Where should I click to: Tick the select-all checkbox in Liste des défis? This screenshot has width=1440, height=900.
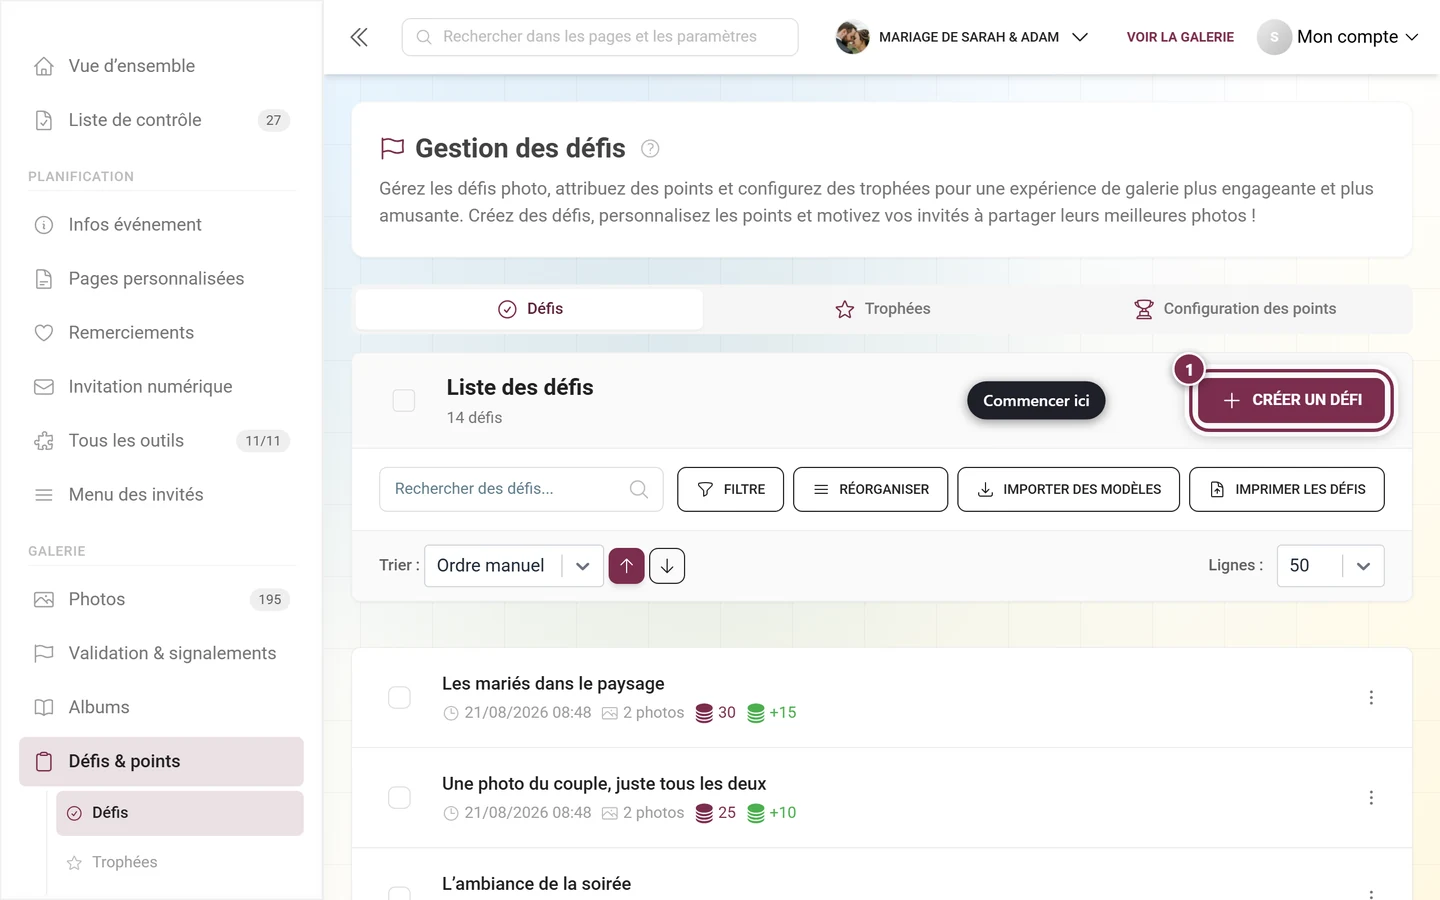[404, 401]
